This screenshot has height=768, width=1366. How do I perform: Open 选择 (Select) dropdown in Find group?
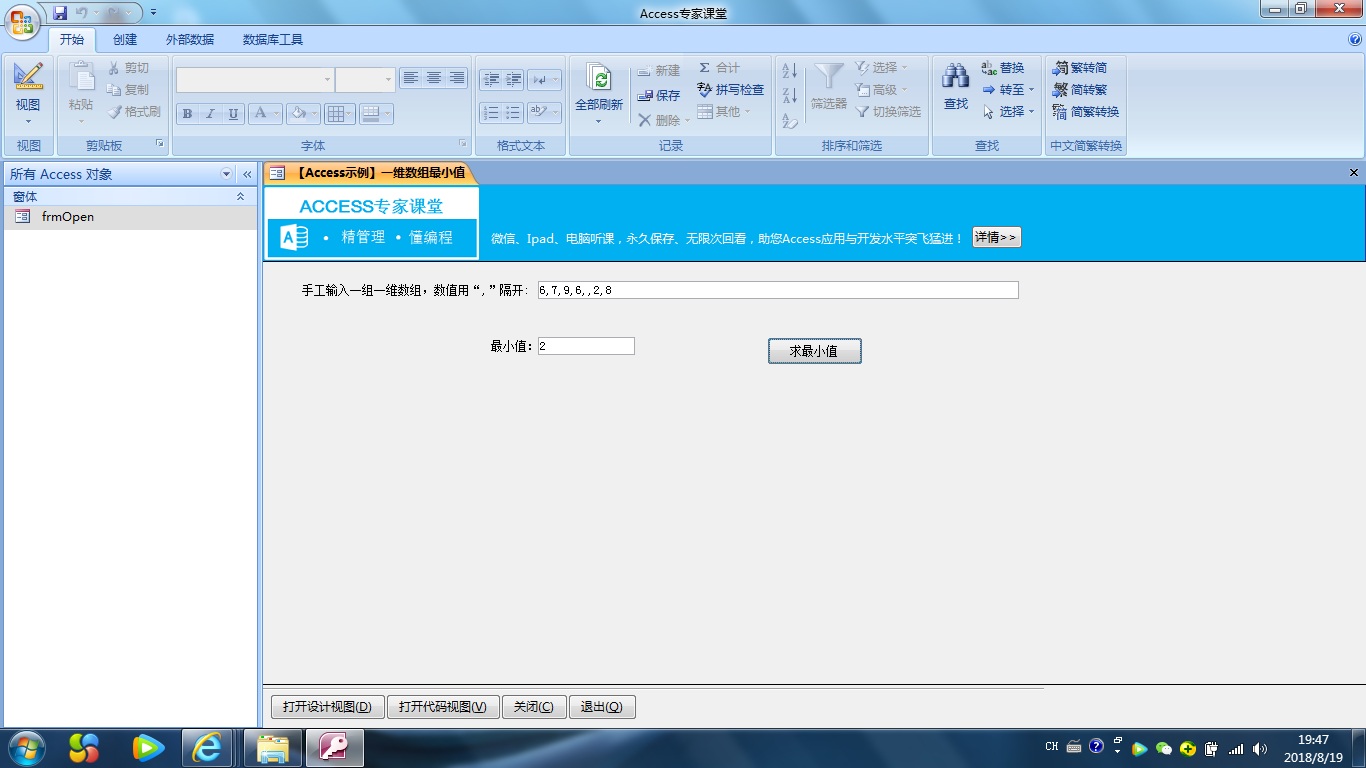[x=1009, y=112]
